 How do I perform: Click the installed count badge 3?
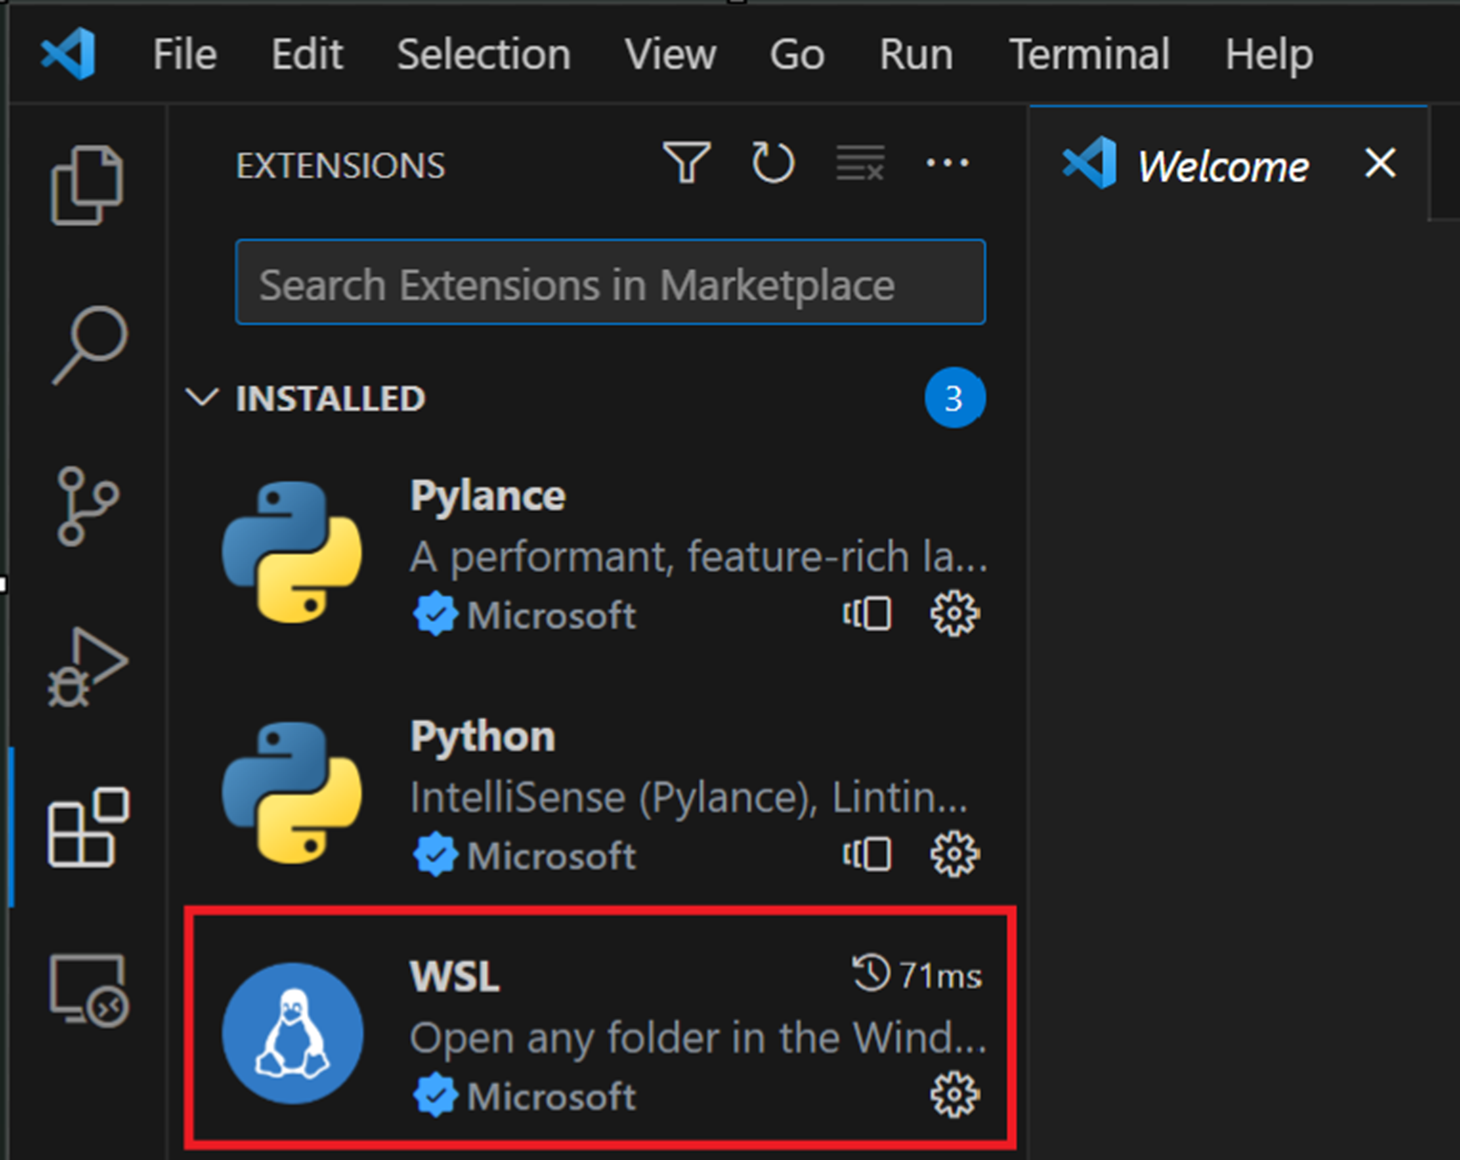[x=955, y=398]
